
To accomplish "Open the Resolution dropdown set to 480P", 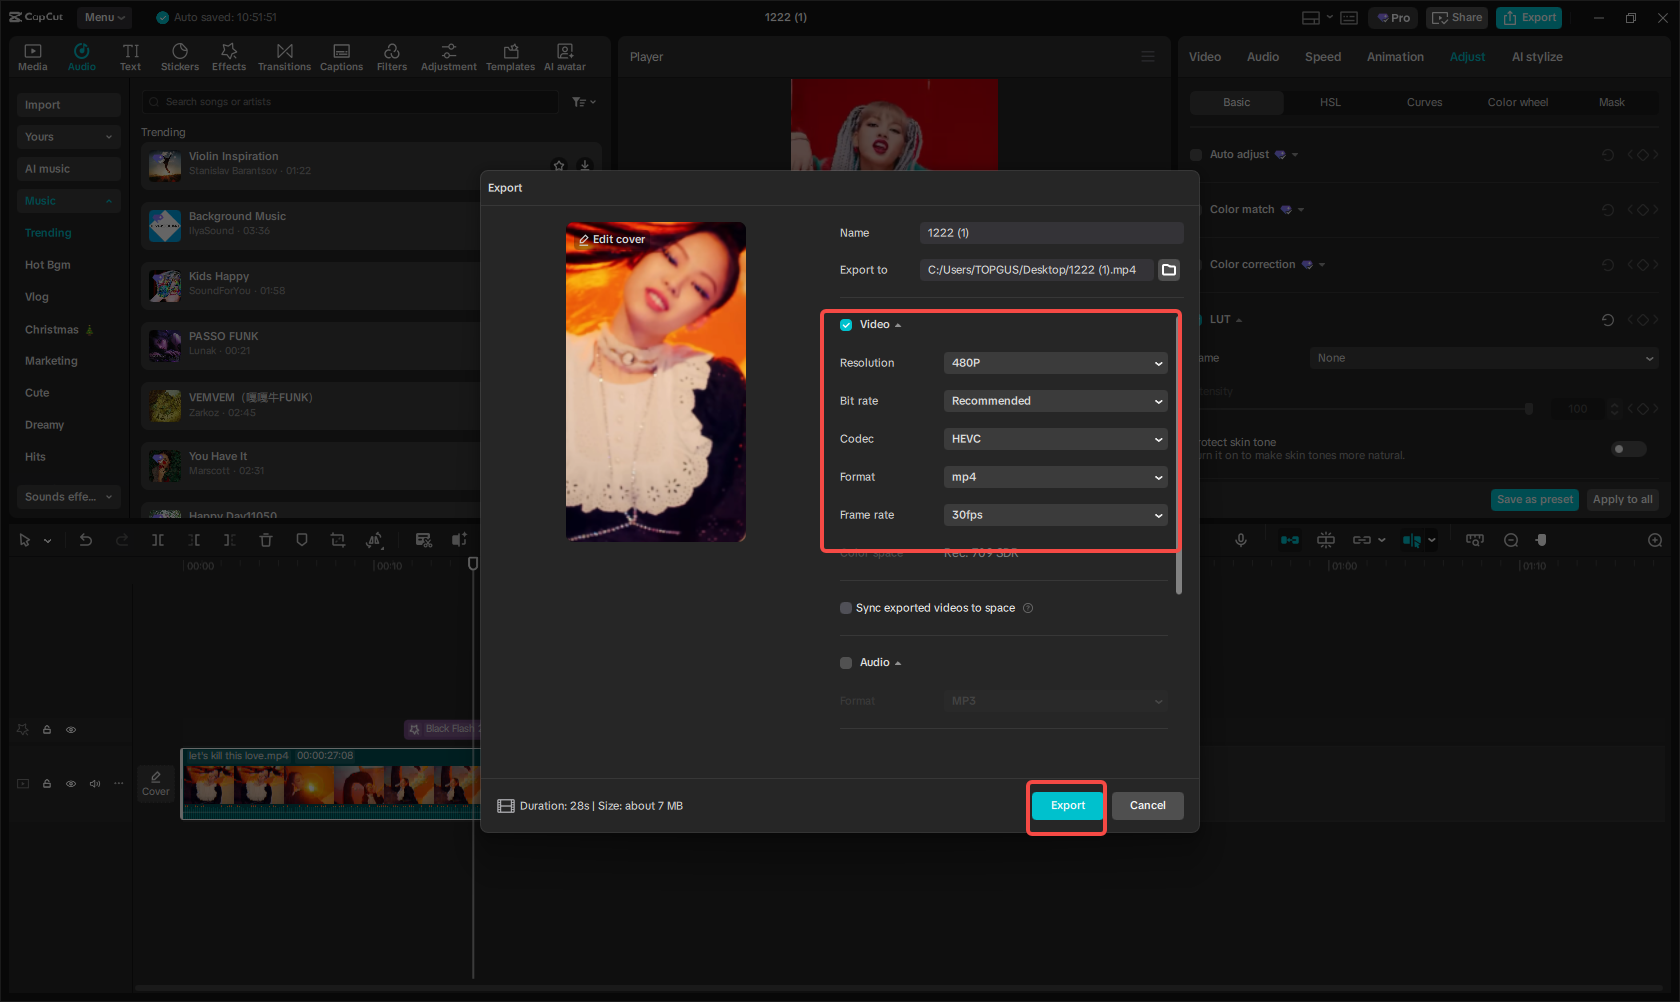I will point(1055,362).
